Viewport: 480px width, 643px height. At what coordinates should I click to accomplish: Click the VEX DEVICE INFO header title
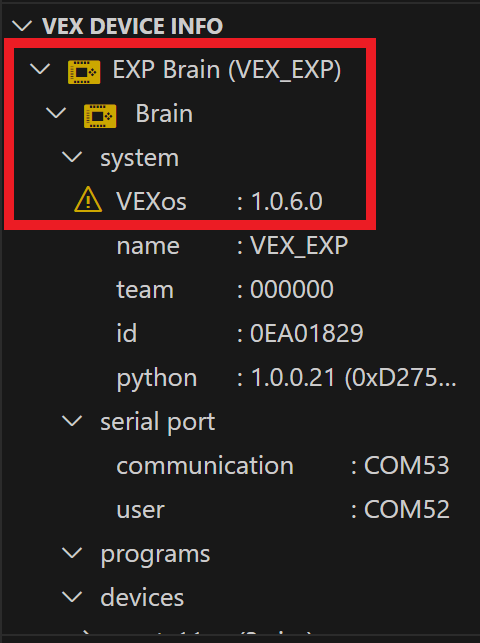pos(132,26)
